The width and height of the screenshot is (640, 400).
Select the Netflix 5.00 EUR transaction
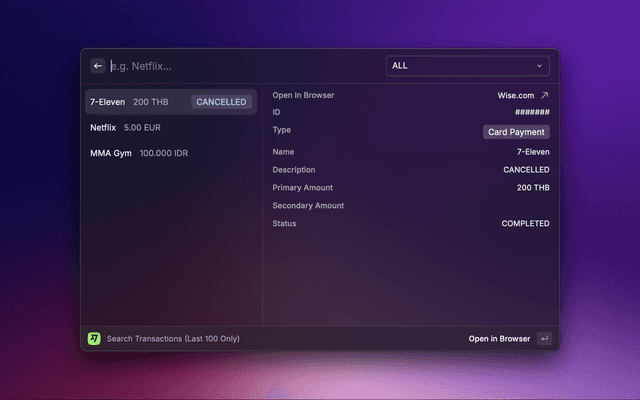point(125,128)
